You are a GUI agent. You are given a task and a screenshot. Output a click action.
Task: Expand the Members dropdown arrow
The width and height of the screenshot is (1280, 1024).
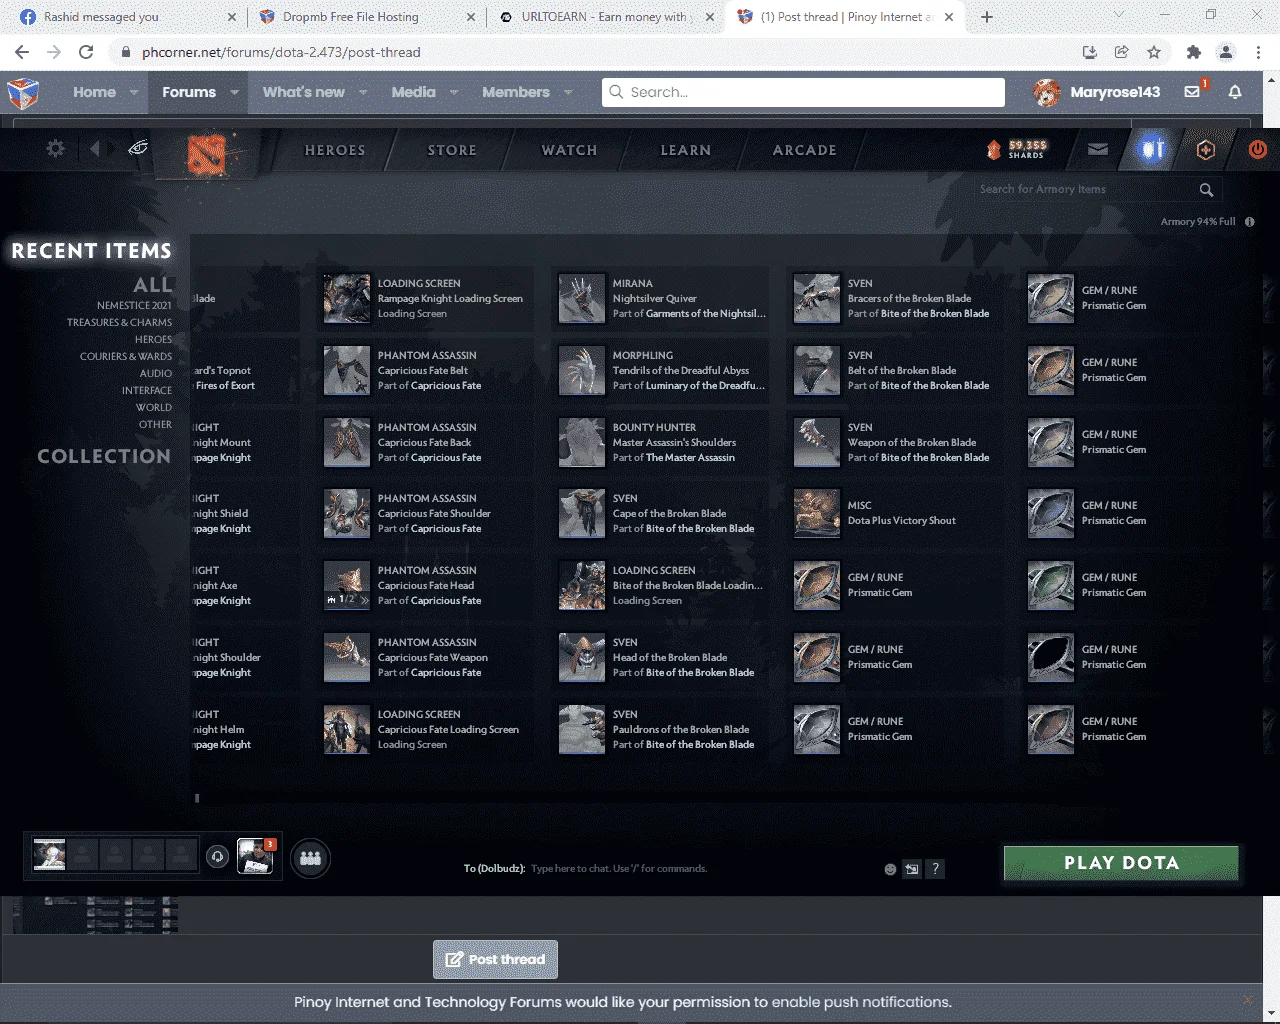(x=568, y=92)
